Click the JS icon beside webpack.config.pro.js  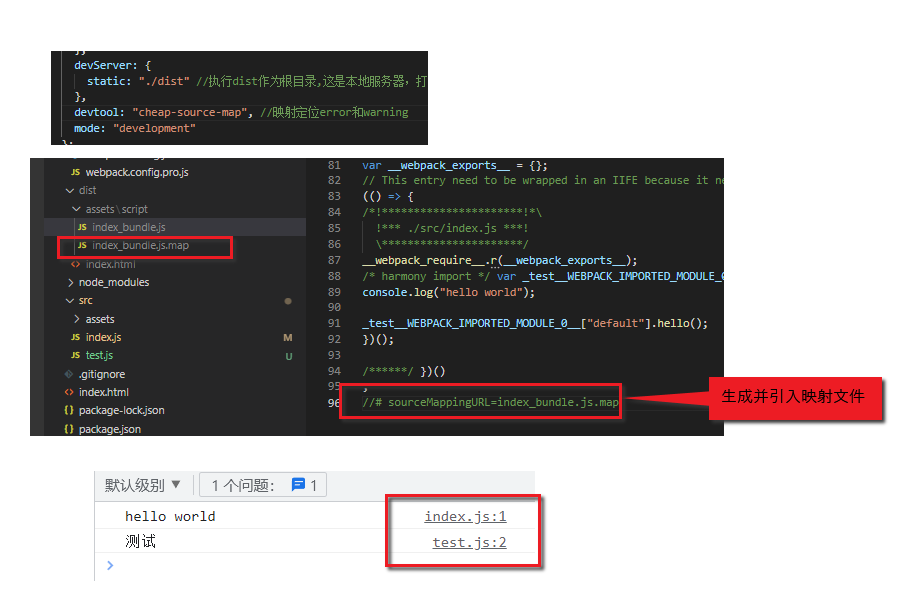[x=76, y=172]
